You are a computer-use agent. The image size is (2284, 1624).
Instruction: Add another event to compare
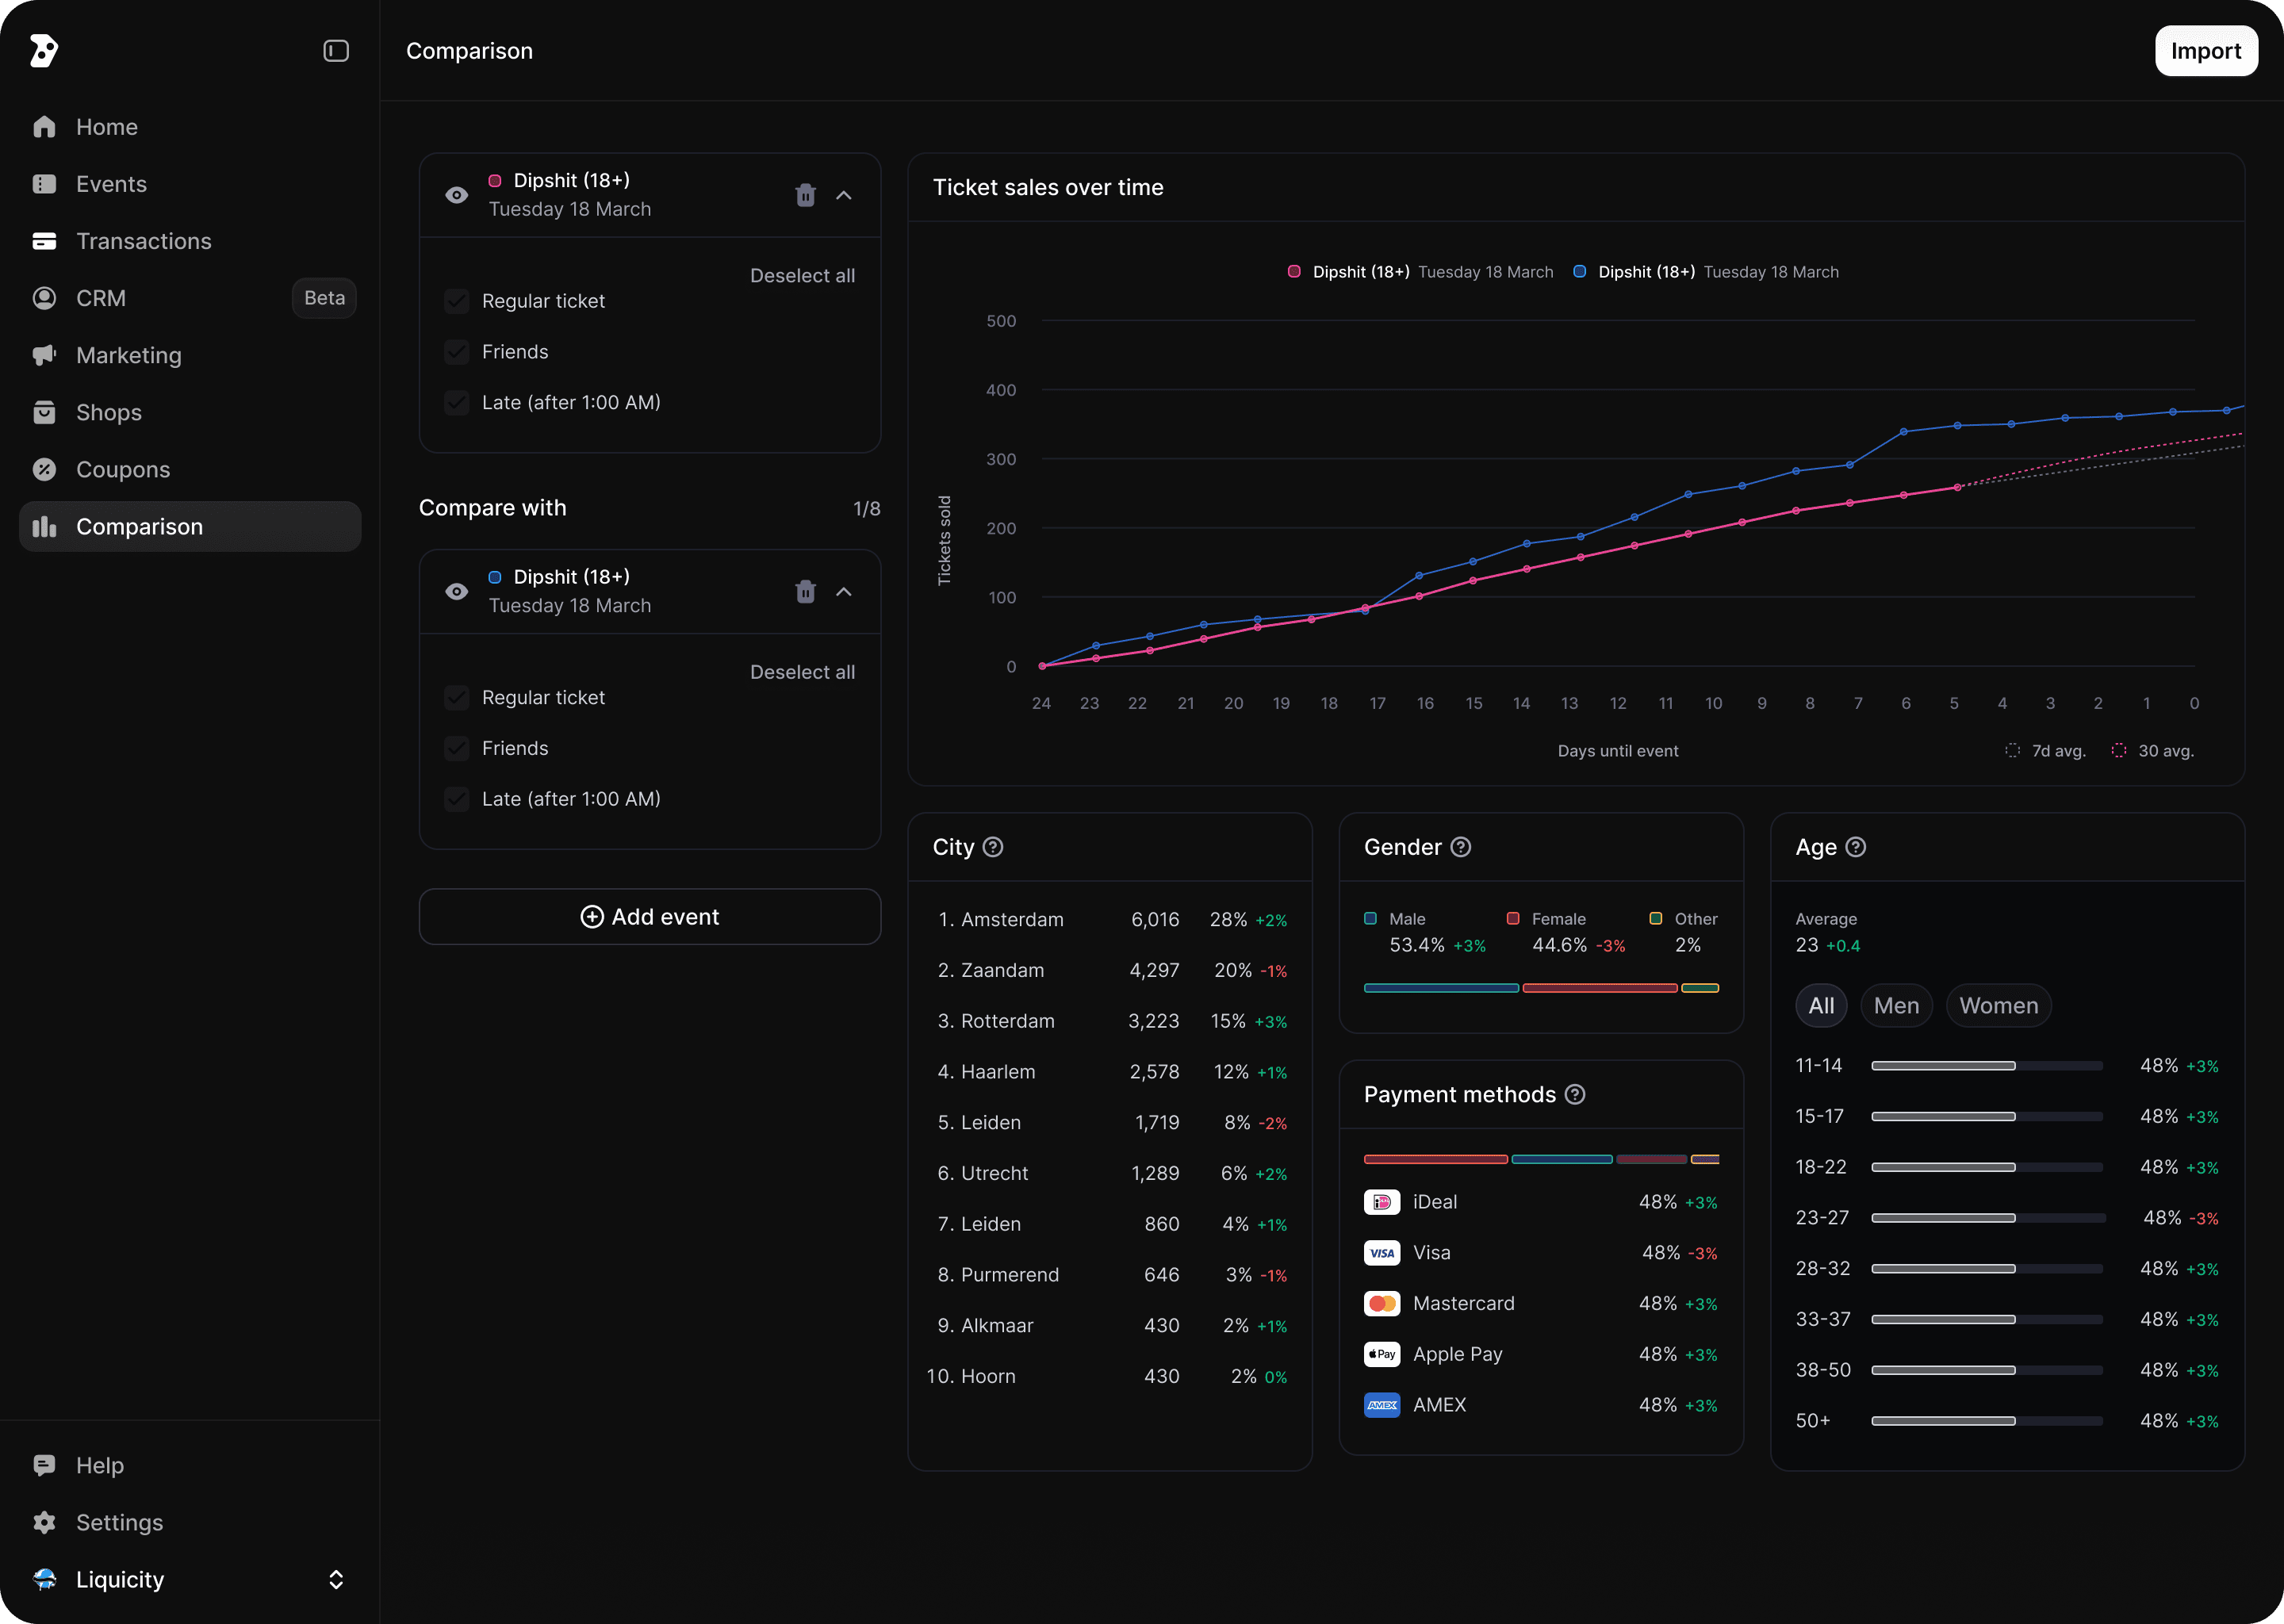pos(650,917)
